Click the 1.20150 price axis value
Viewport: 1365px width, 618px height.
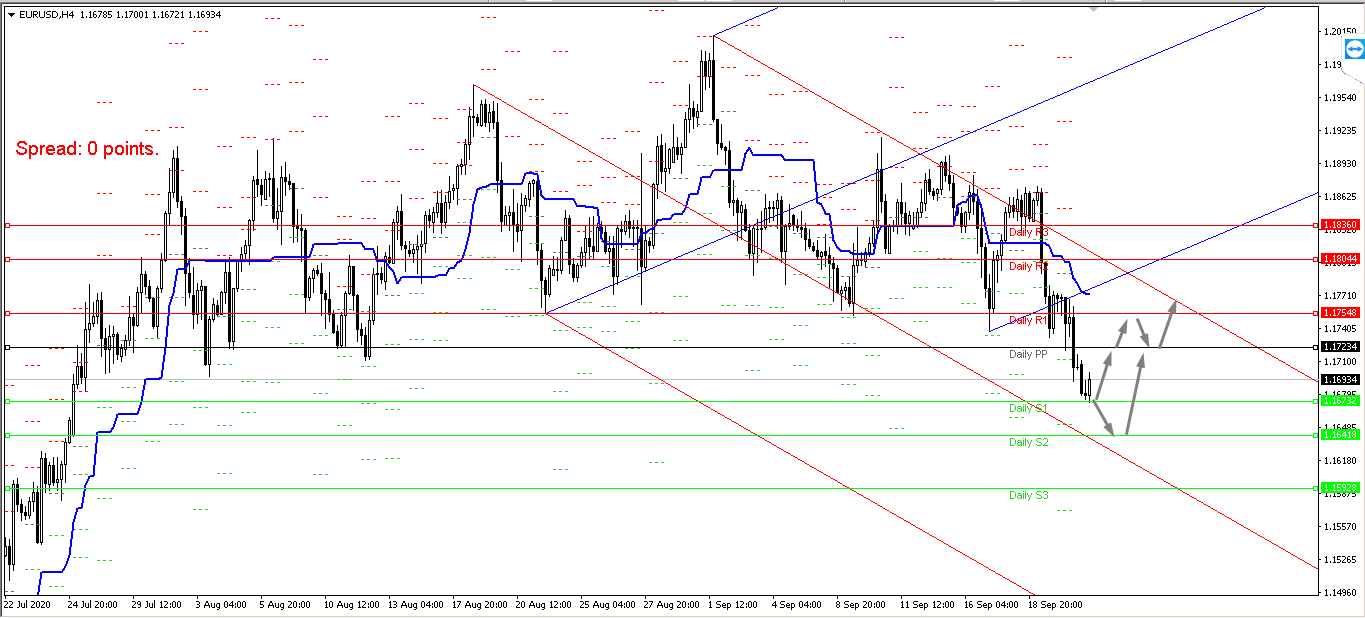(x=1340, y=32)
